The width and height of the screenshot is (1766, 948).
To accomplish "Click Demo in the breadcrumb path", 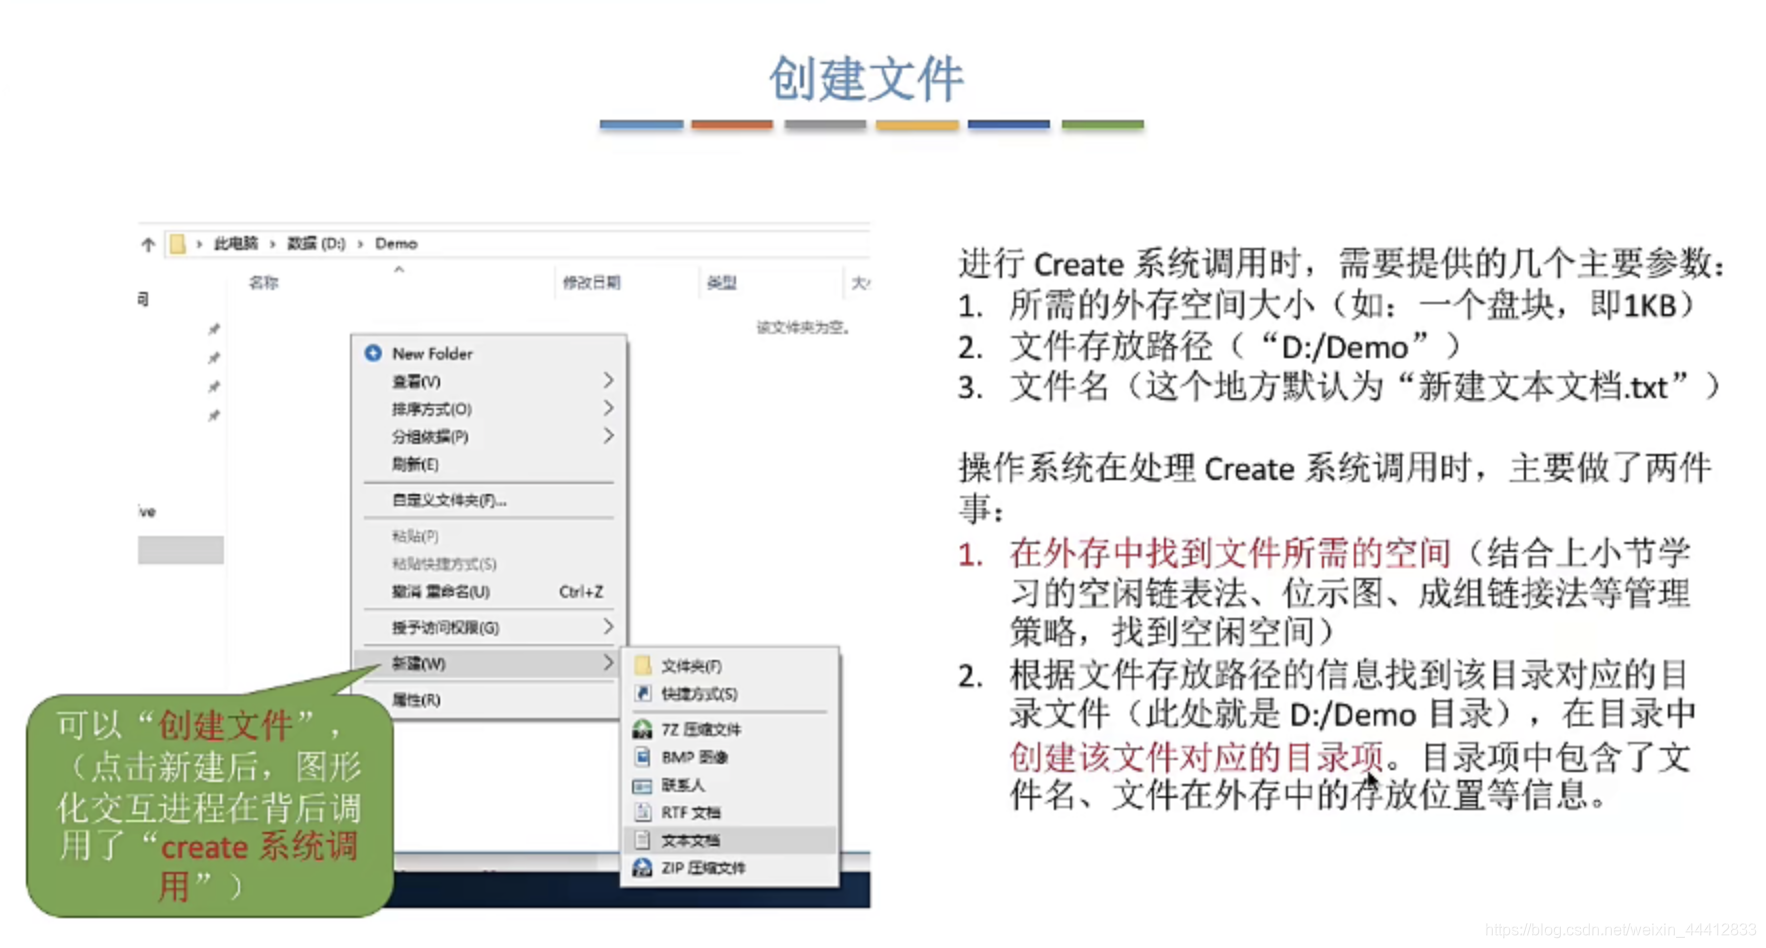I will (396, 243).
